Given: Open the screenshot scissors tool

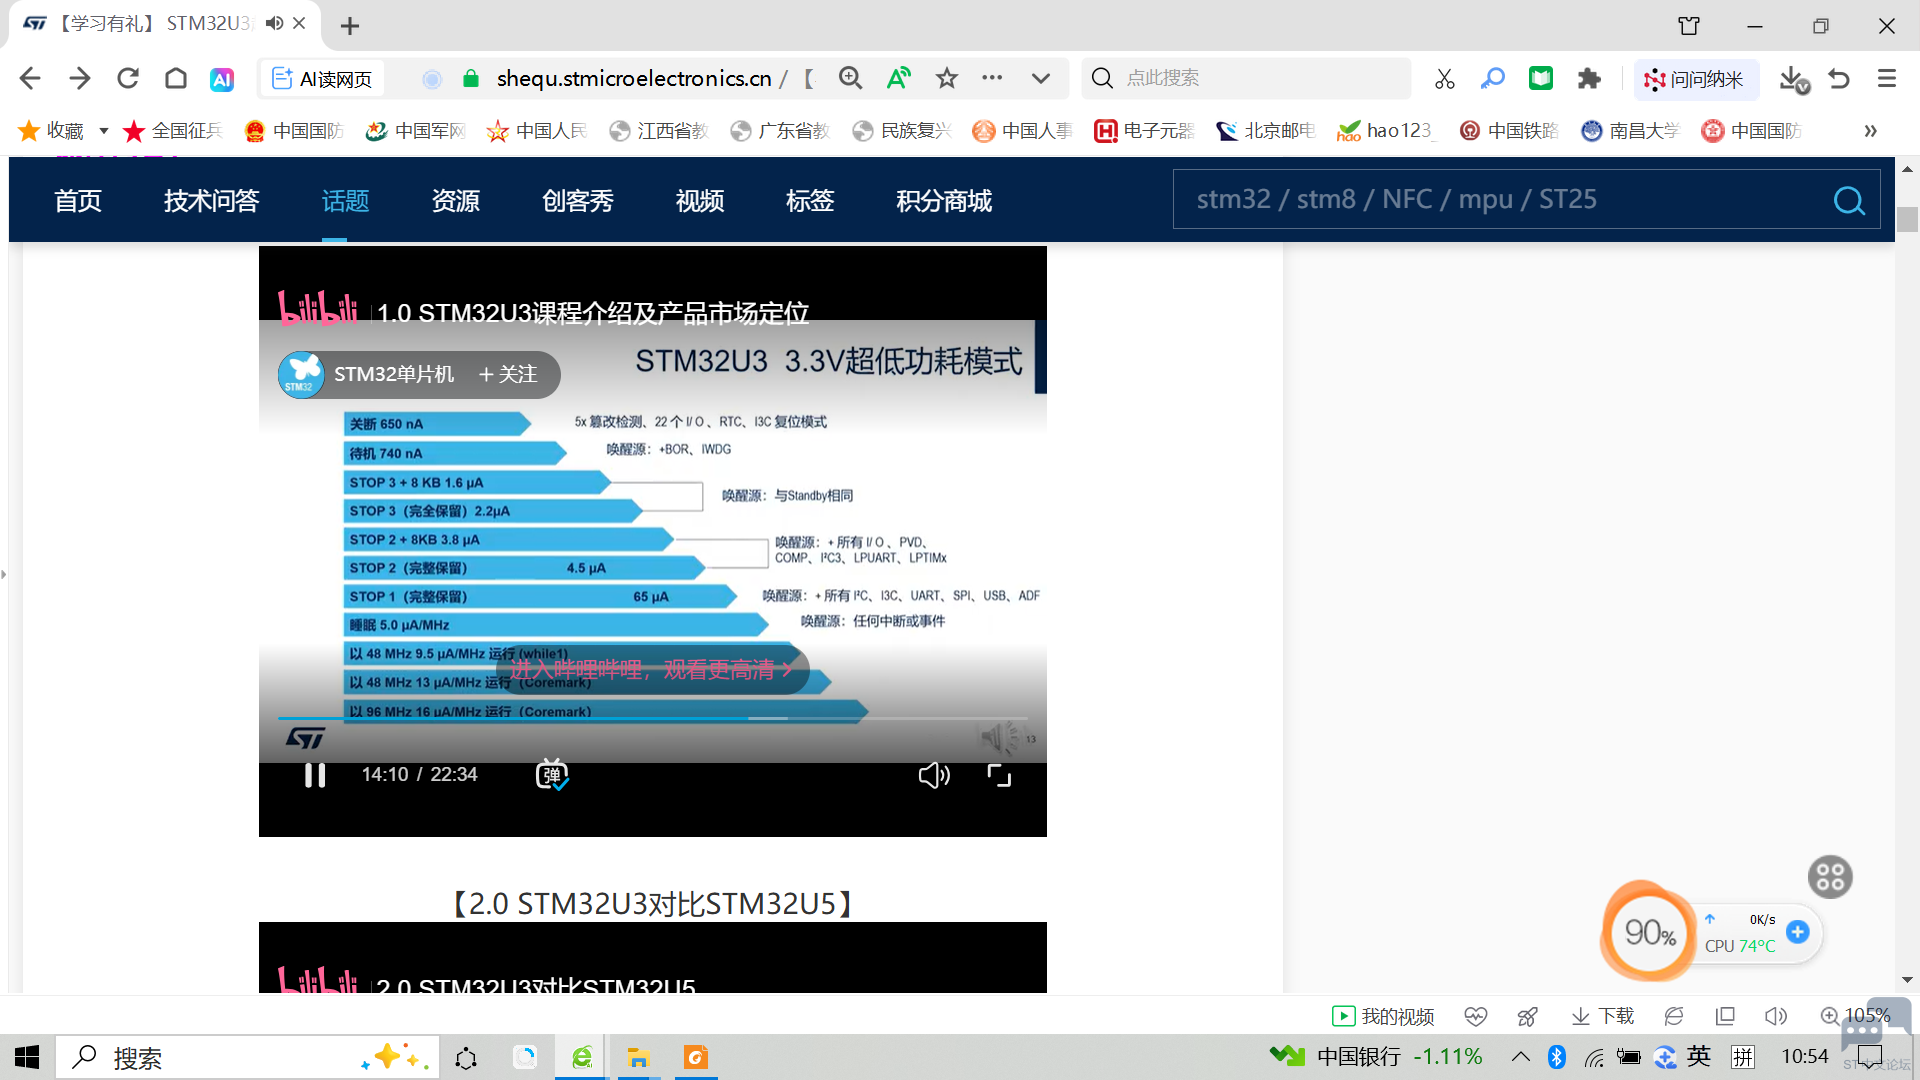Looking at the screenshot, I should pyautogui.click(x=1444, y=79).
